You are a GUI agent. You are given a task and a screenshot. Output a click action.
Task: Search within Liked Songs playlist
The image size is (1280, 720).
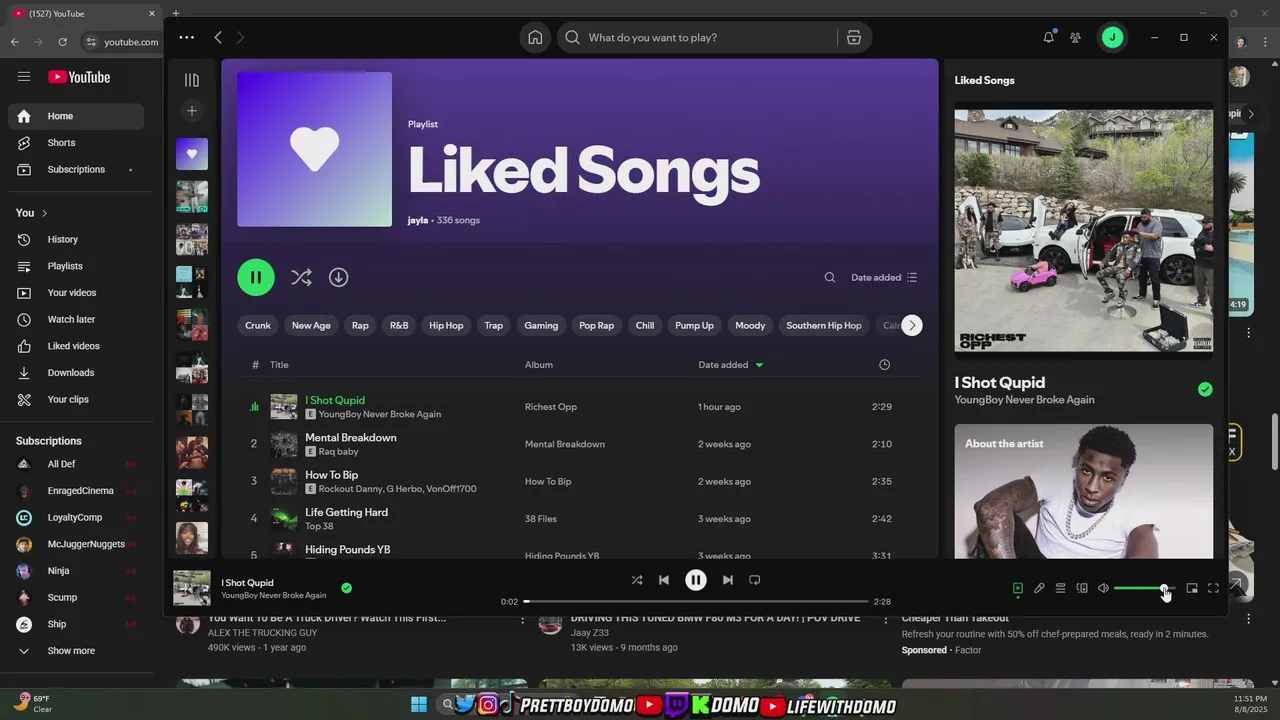tap(829, 277)
